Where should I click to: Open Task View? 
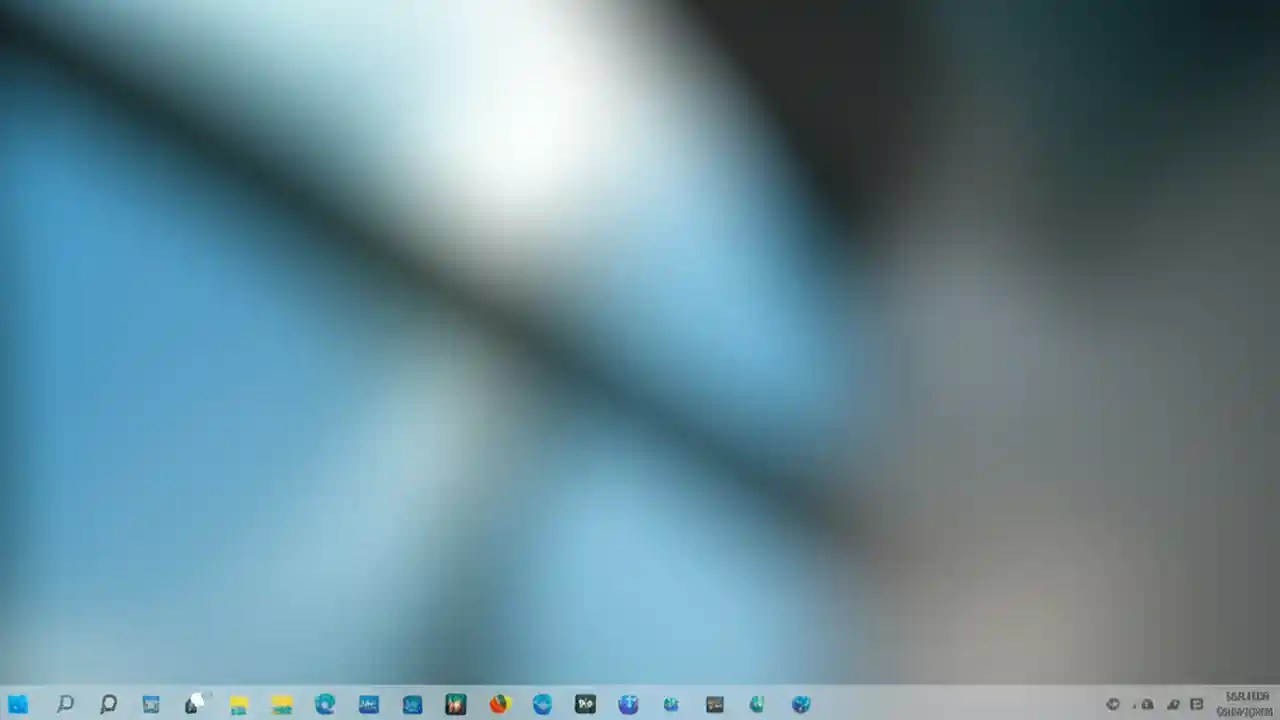(151, 704)
